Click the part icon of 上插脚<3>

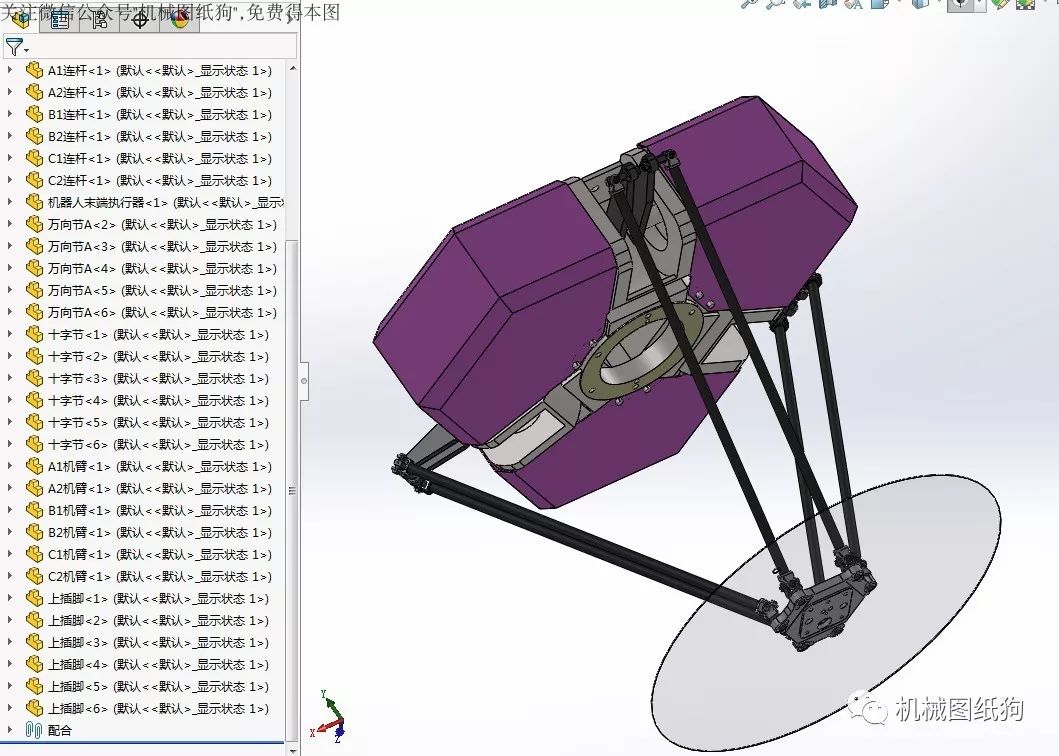coord(34,642)
